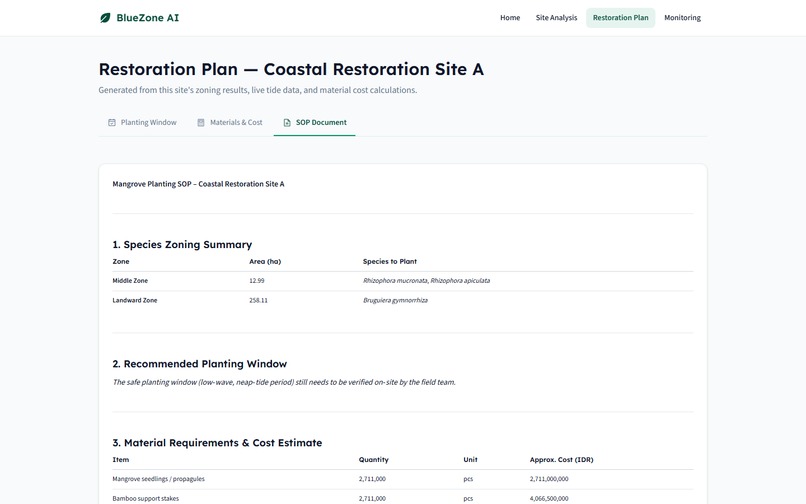The image size is (806, 504).
Task: Select the SOP Document tab
Action: [315, 122]
